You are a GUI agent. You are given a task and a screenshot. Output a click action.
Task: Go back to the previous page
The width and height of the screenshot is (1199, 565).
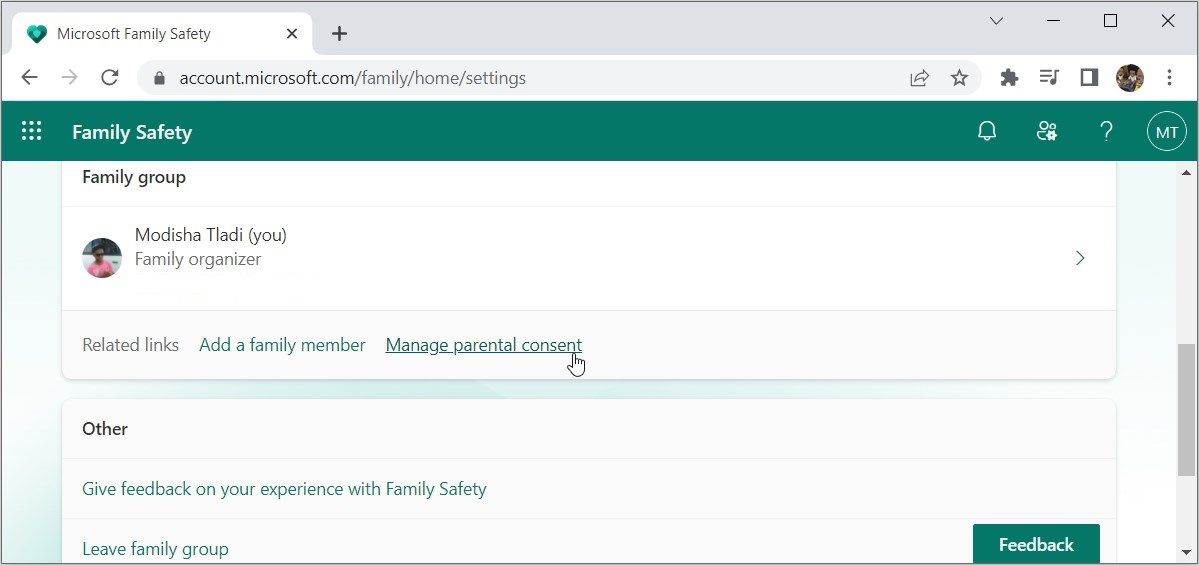pos(29,77)
